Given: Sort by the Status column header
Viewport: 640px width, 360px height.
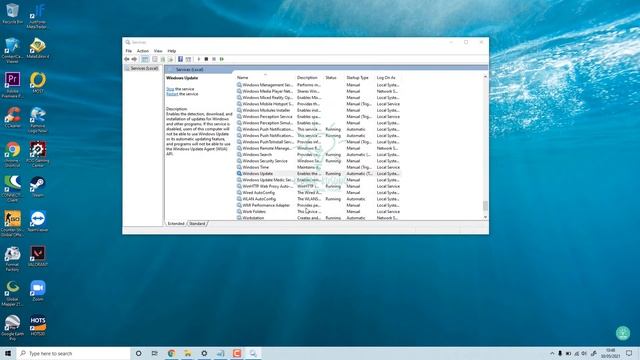Looking at the screenshot, I should pos(334,78).
